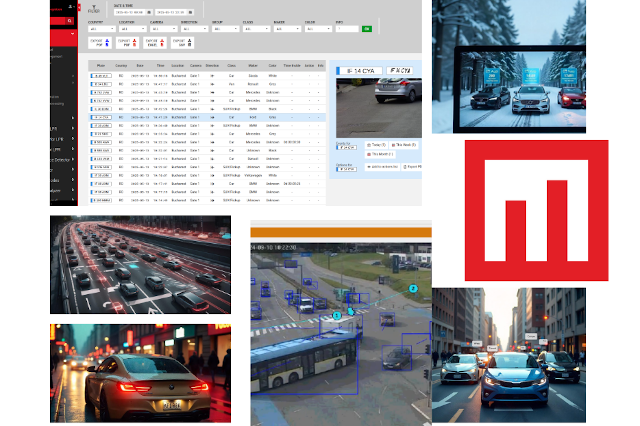Click the Add to action list button

tap(382, 167)
